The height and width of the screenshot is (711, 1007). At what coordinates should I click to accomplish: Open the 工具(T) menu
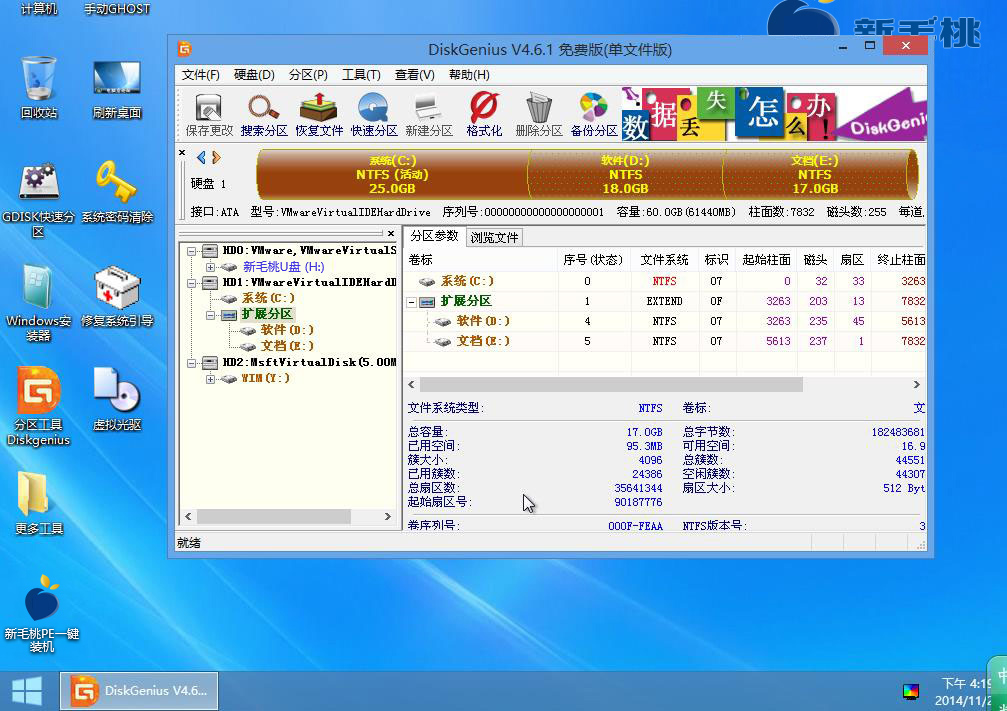pos(362,75)
